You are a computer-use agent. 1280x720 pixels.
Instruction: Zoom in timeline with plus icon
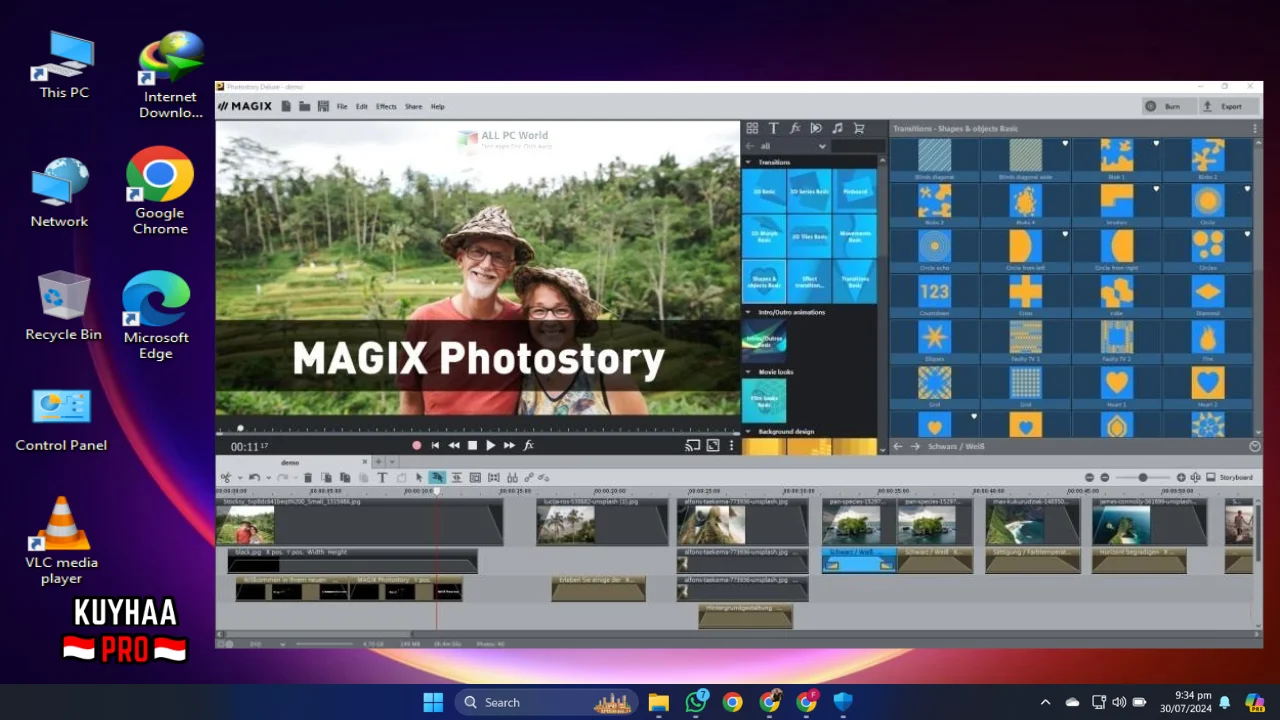point(1181,478)
